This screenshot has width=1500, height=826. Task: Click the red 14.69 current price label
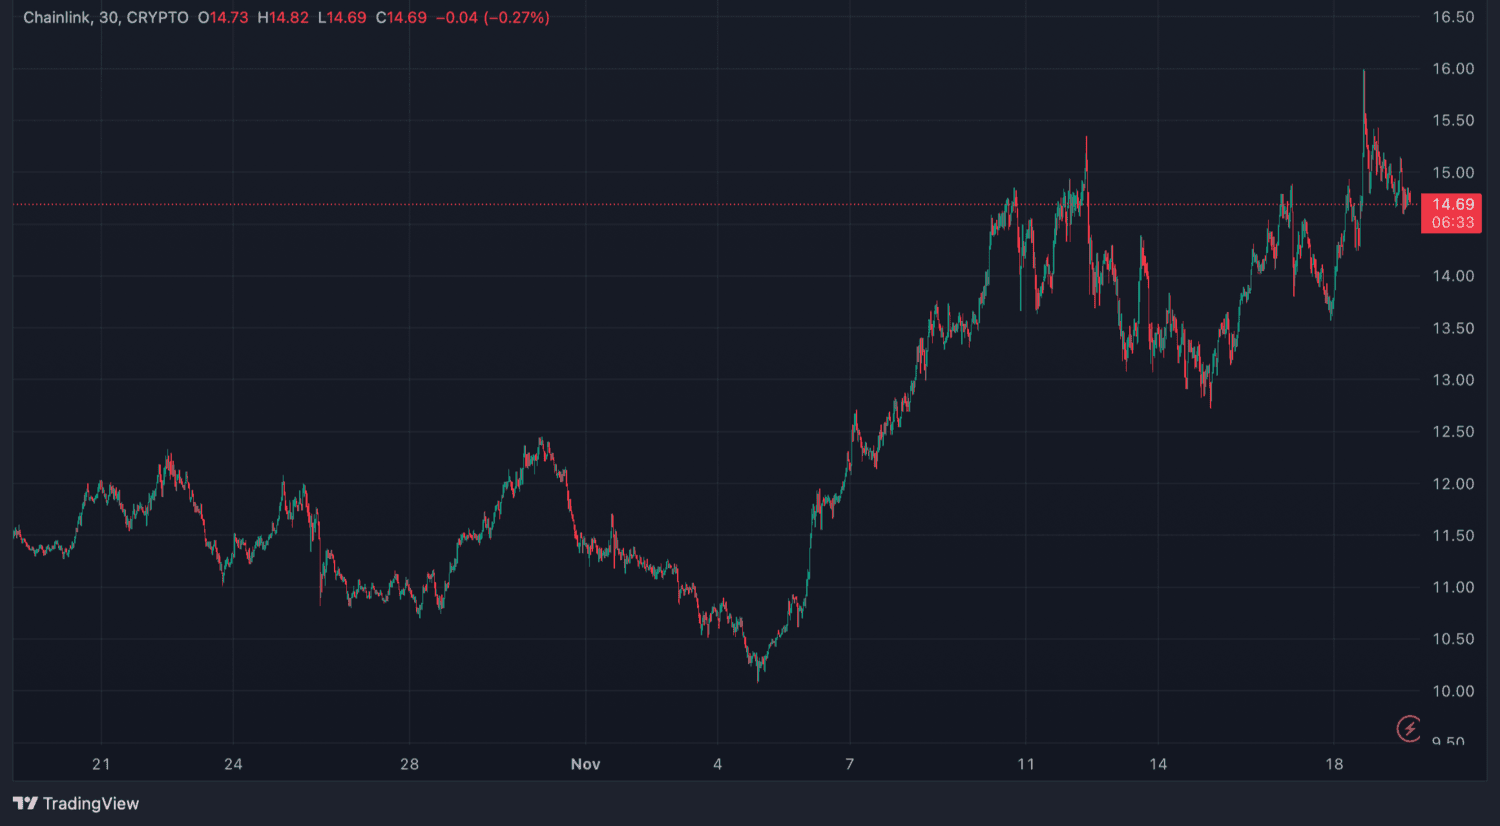[x=1452, y=204]
